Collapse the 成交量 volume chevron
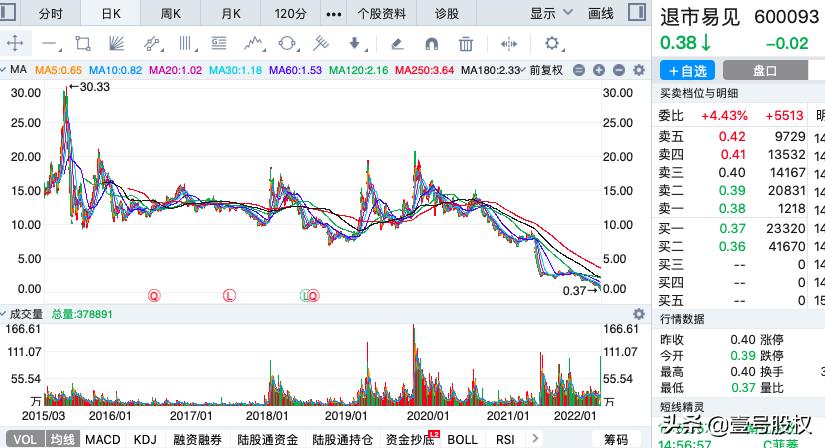825x448 pixels. click(3, 314)
